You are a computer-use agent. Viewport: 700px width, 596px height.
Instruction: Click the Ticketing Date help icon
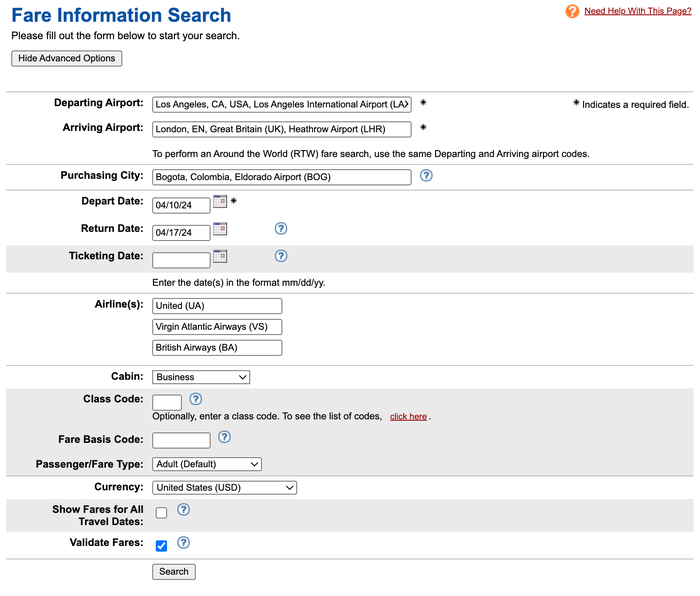tap(280, 256)
